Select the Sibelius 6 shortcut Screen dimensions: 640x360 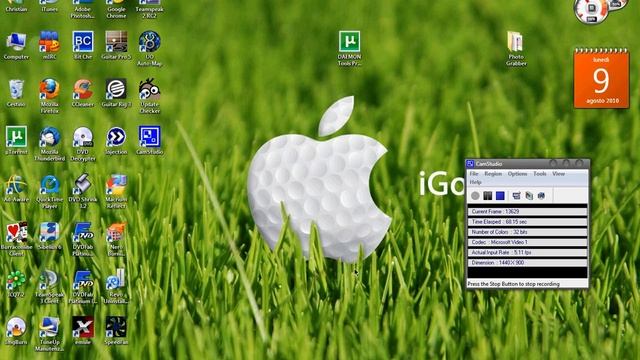coord(49,236)
